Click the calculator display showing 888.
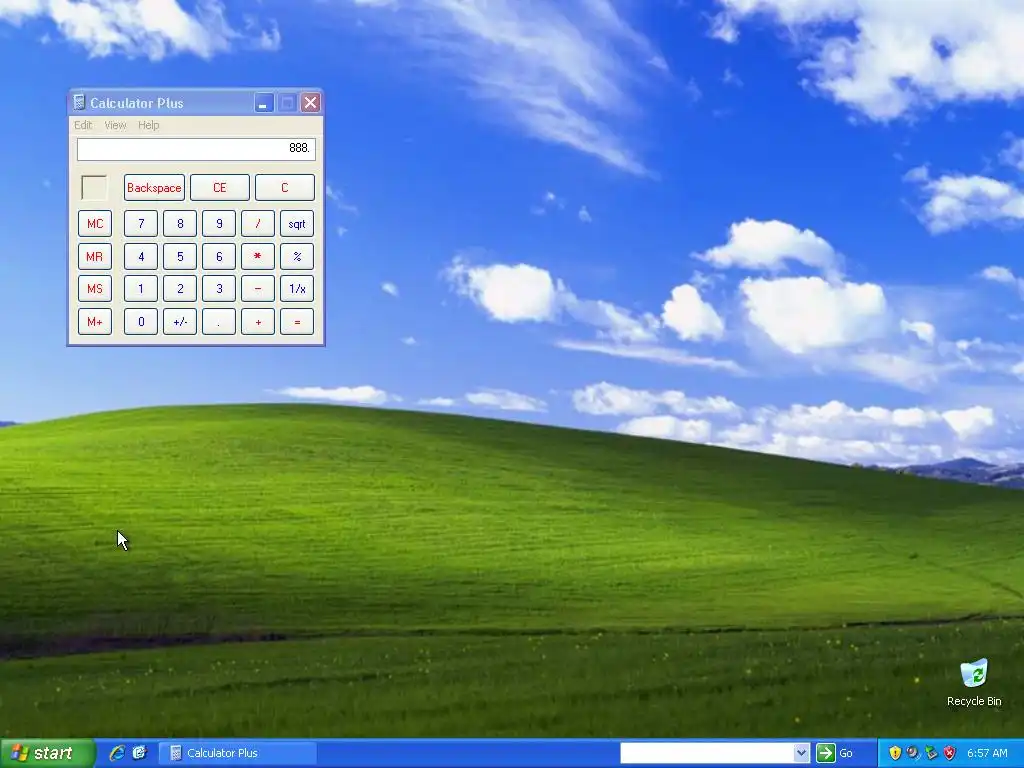The height and width of the screenshot is (768, 1024). (x=196, y=149)
